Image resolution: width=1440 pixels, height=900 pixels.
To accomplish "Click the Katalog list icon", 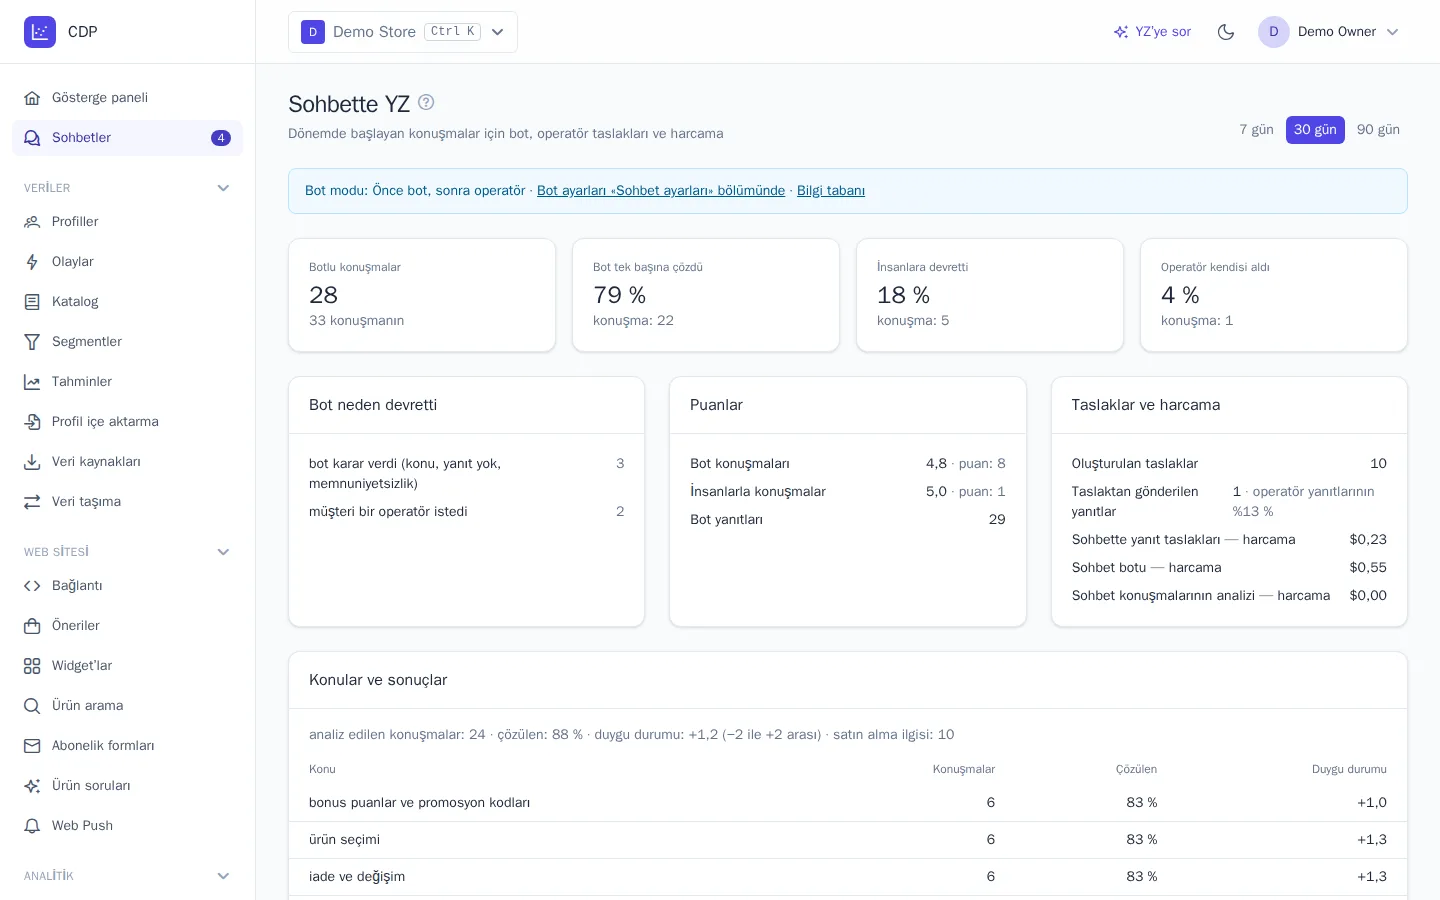I will pyautogui.click(x=32, y=302).
